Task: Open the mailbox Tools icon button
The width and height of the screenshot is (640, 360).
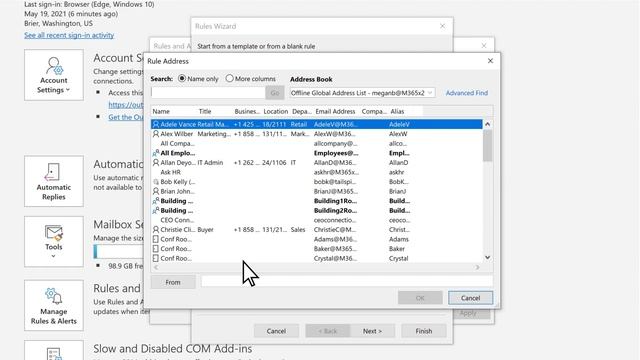Action: point(54,242)
